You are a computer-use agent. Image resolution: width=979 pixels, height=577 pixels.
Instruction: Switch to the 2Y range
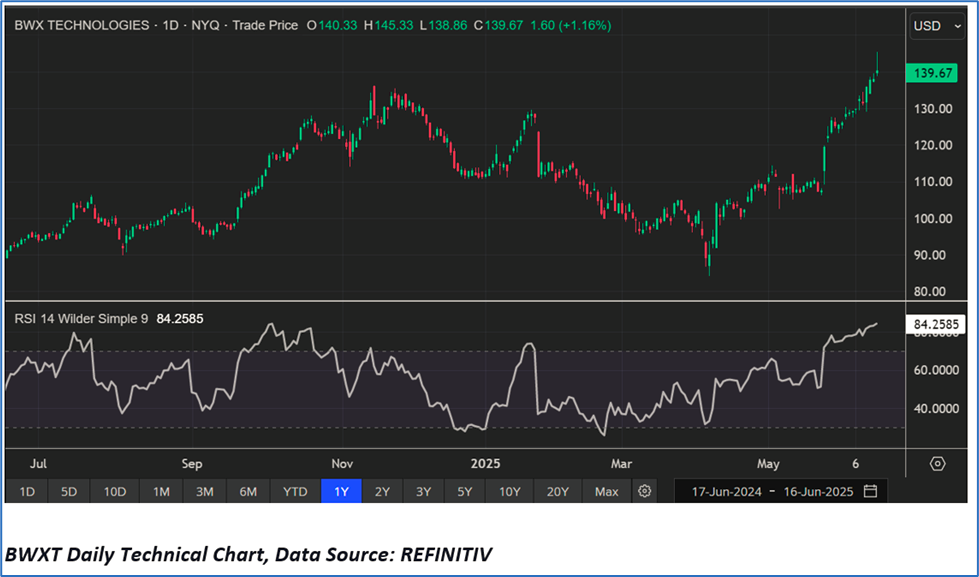coord(382,491)
